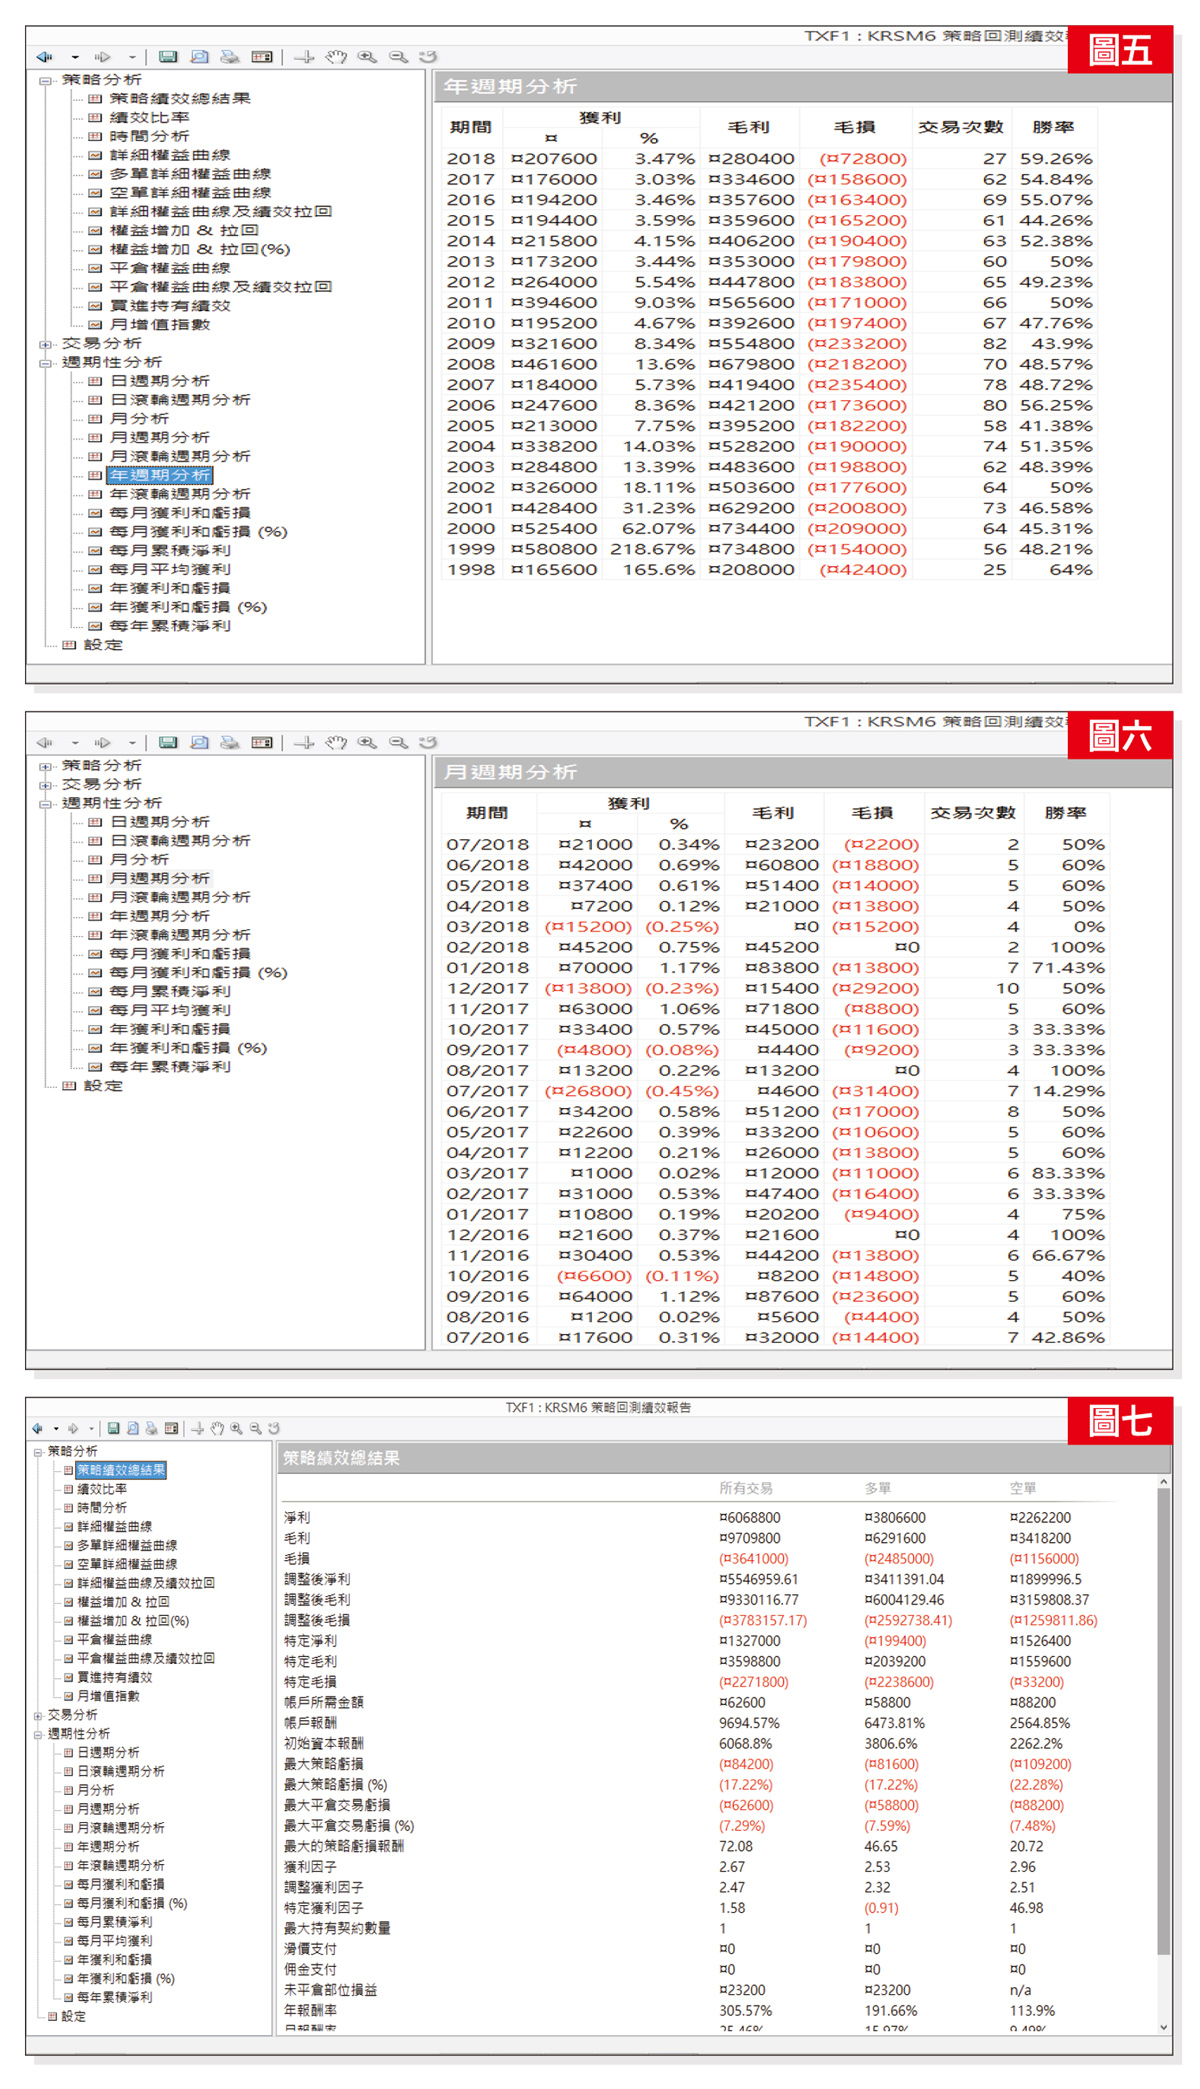Click zoom in magnifier in the bottom window toolbar

236,1429
